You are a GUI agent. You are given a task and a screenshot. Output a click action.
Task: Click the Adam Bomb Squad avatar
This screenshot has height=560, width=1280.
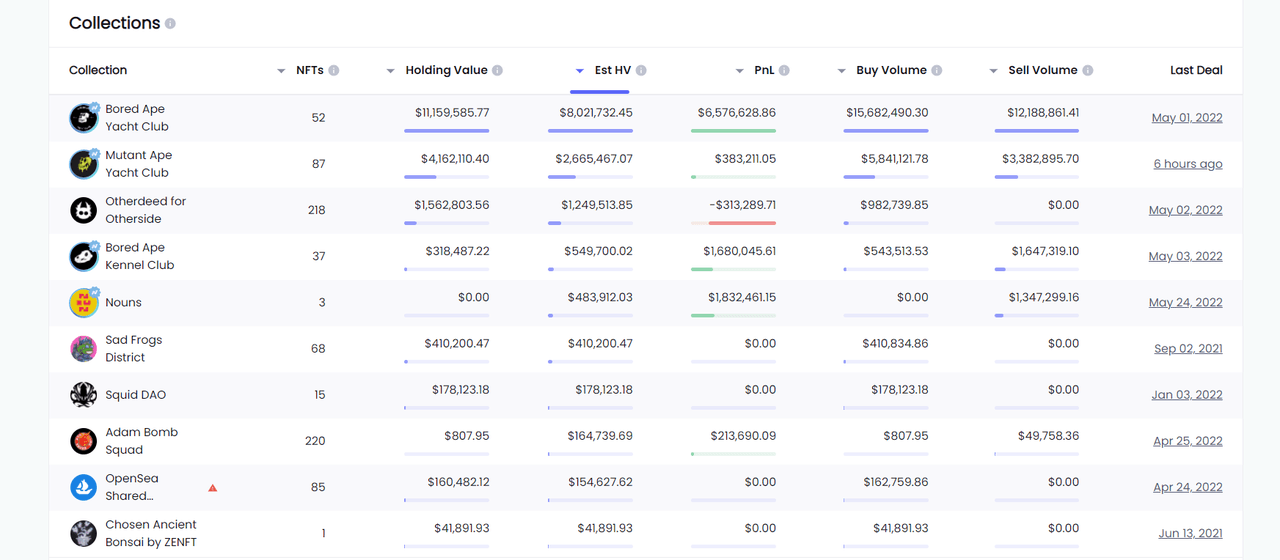pos(84,441)
